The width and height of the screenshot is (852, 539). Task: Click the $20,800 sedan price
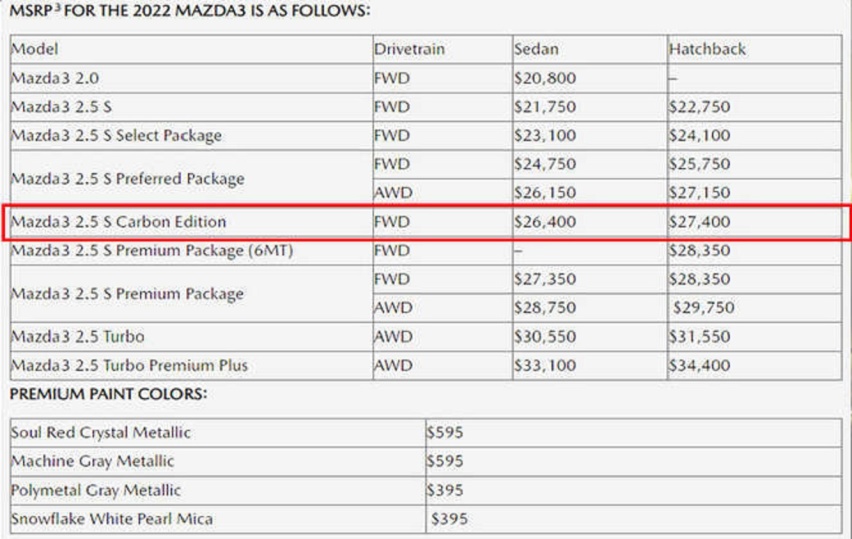[545, 78]
